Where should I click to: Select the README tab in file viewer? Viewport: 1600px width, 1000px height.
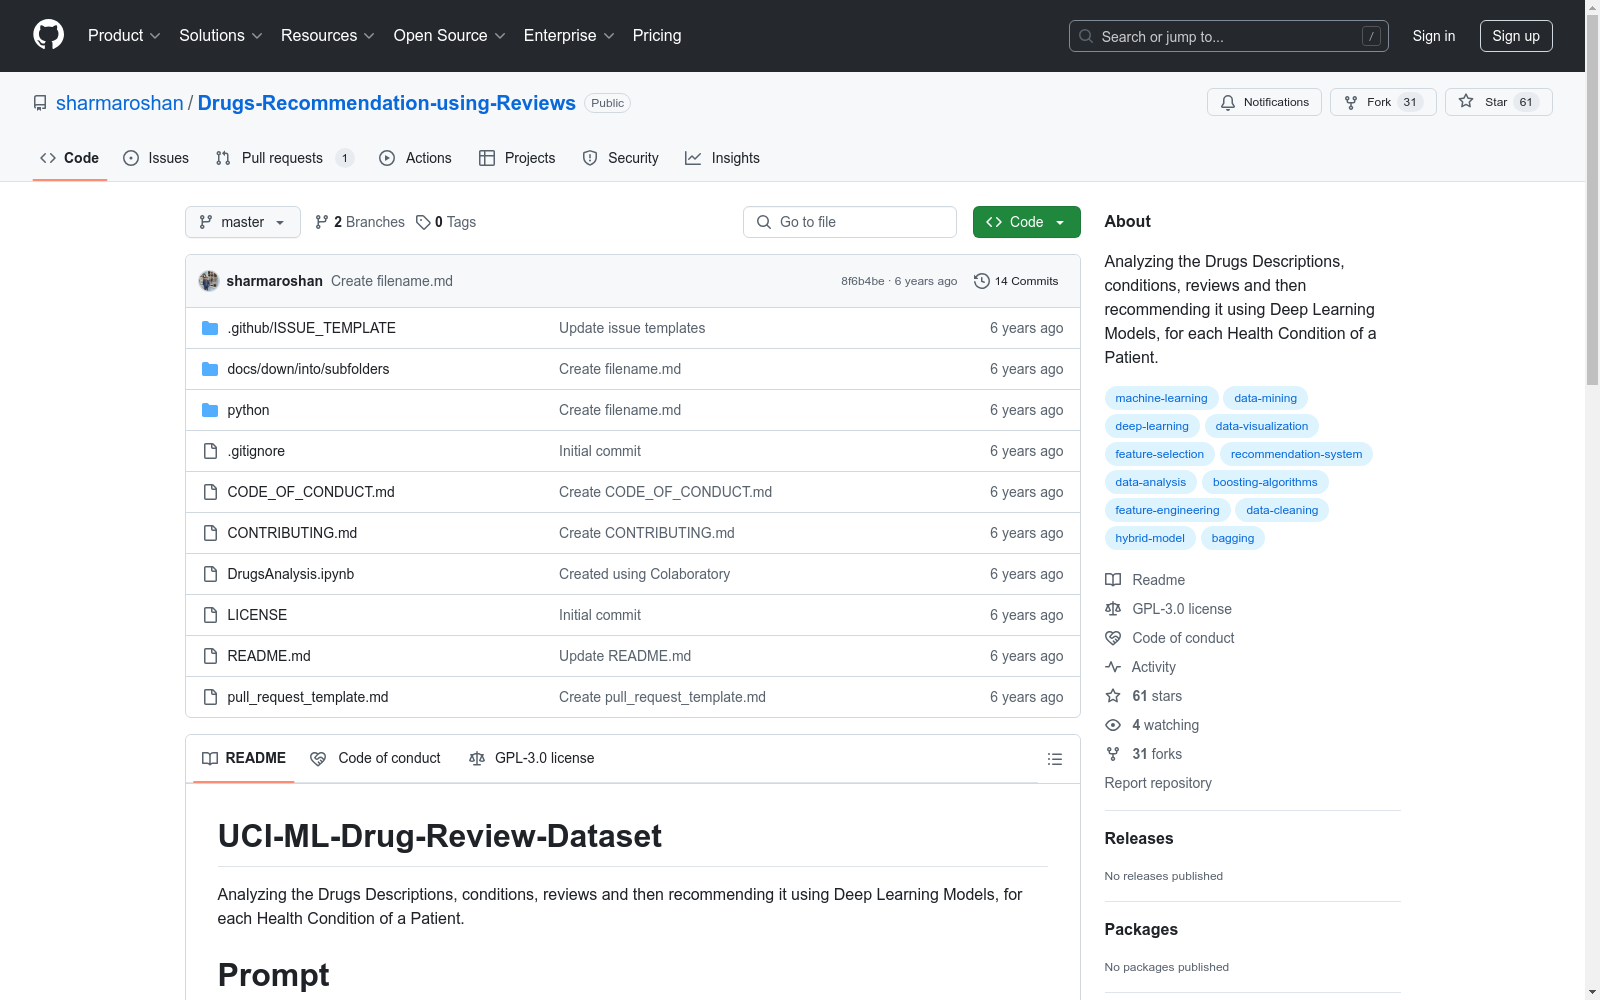[x=244, y=758]
